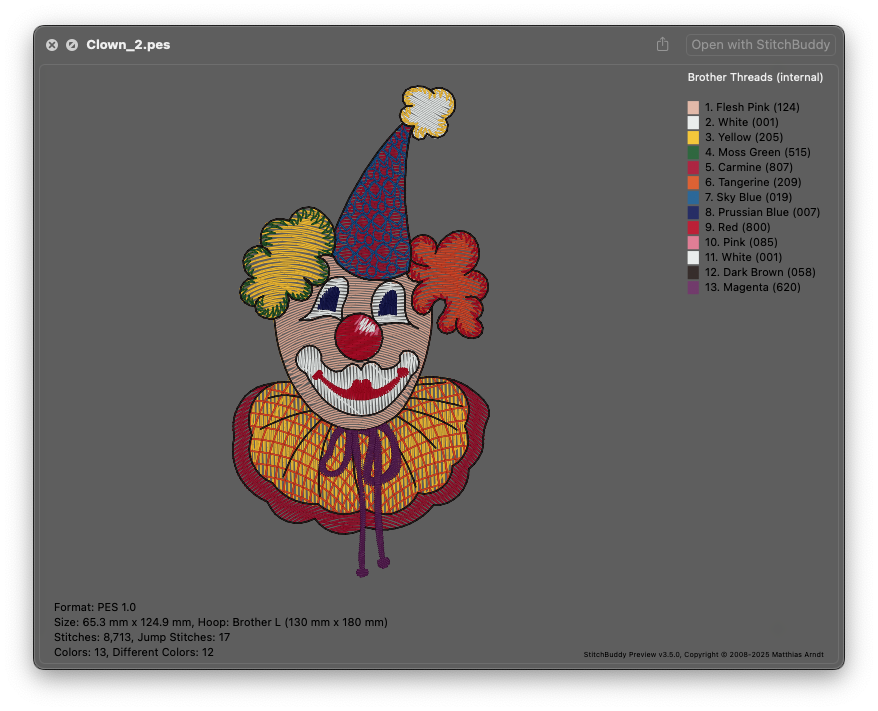Click the Carmine (807) color swatch
This screenshot has height=711, width=878.
click(693, 167)
